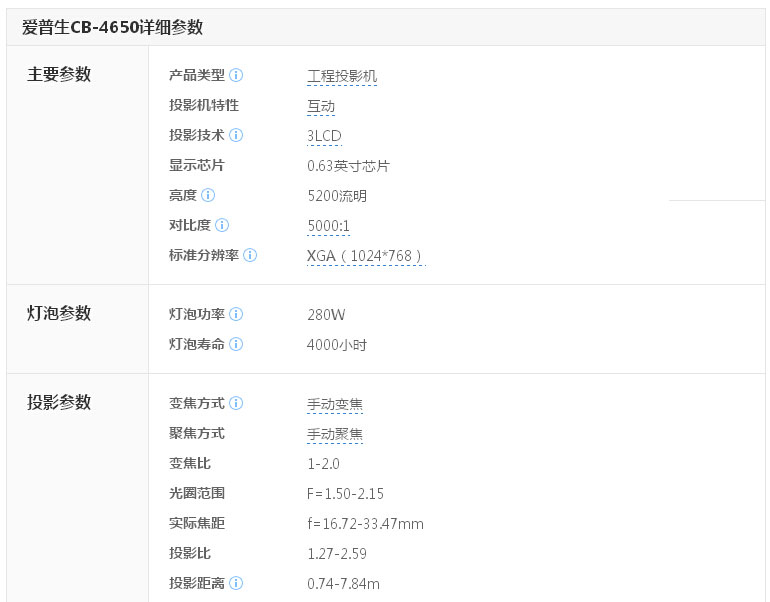Image resolution: width=770 pixels, height=602 pixels.
Task: Open the XGA（1024*768）resolution link
Action: click(x=365, y=256)
